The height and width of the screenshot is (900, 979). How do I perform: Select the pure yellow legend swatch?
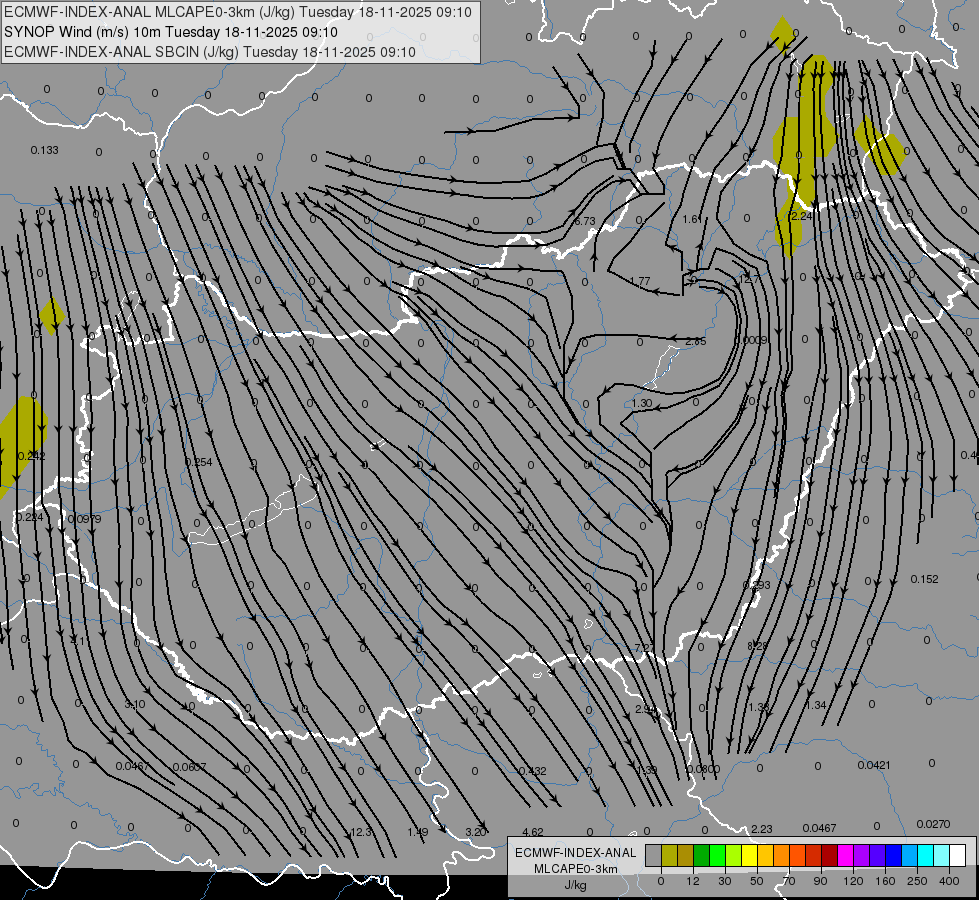(750, 855)
